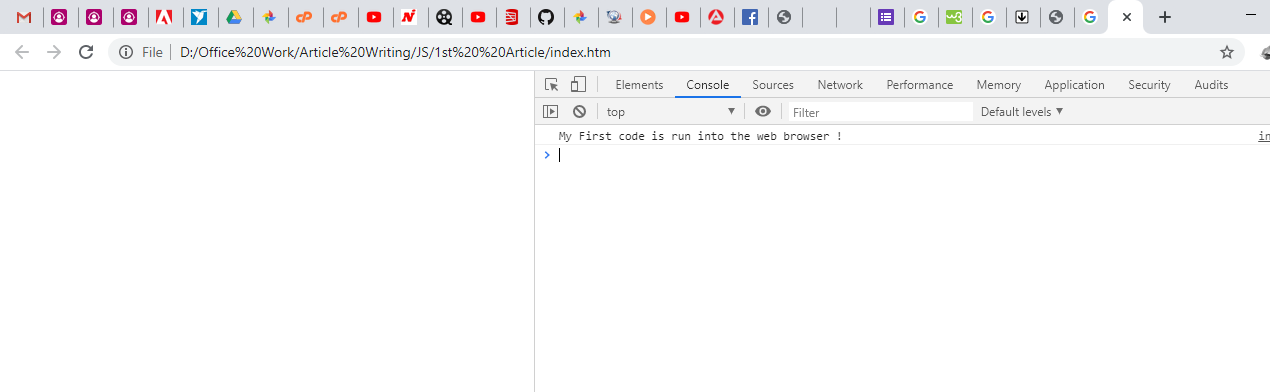Reload the current page
This screenshot has width=1270, height=392.
coord(86,52)
